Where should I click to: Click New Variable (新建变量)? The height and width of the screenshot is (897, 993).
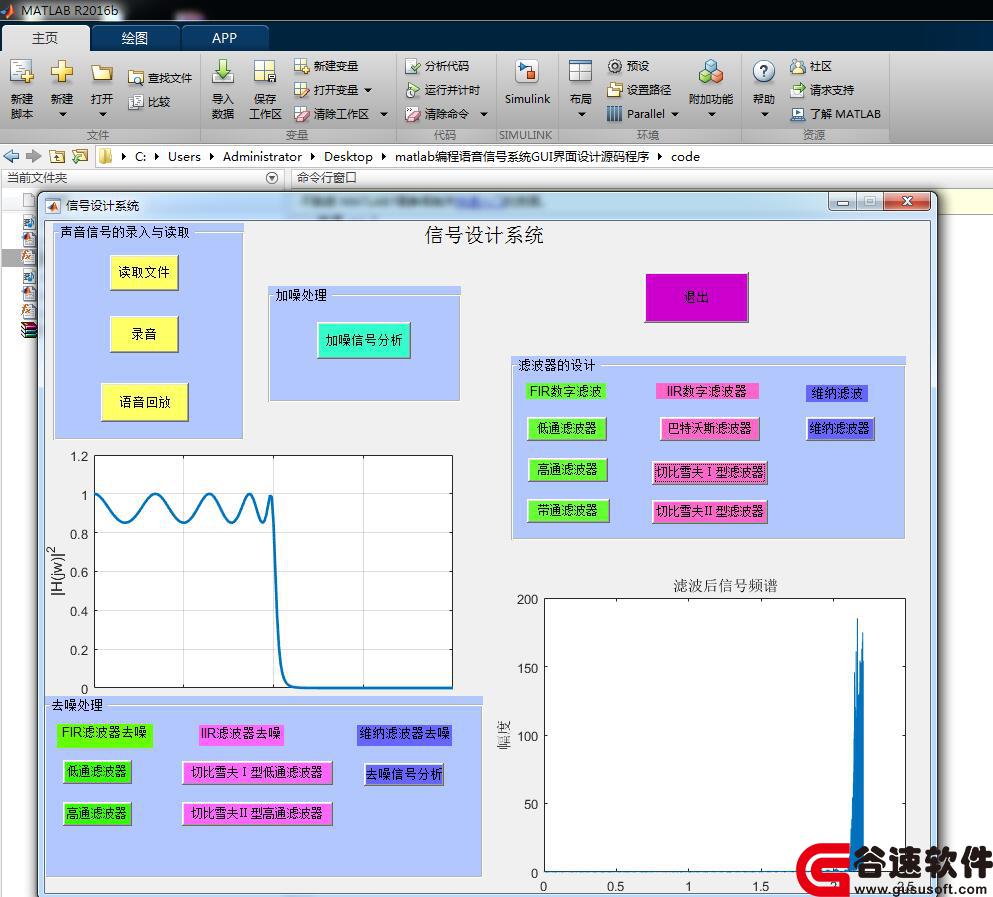pyautogui.click(x=326, y=65)
